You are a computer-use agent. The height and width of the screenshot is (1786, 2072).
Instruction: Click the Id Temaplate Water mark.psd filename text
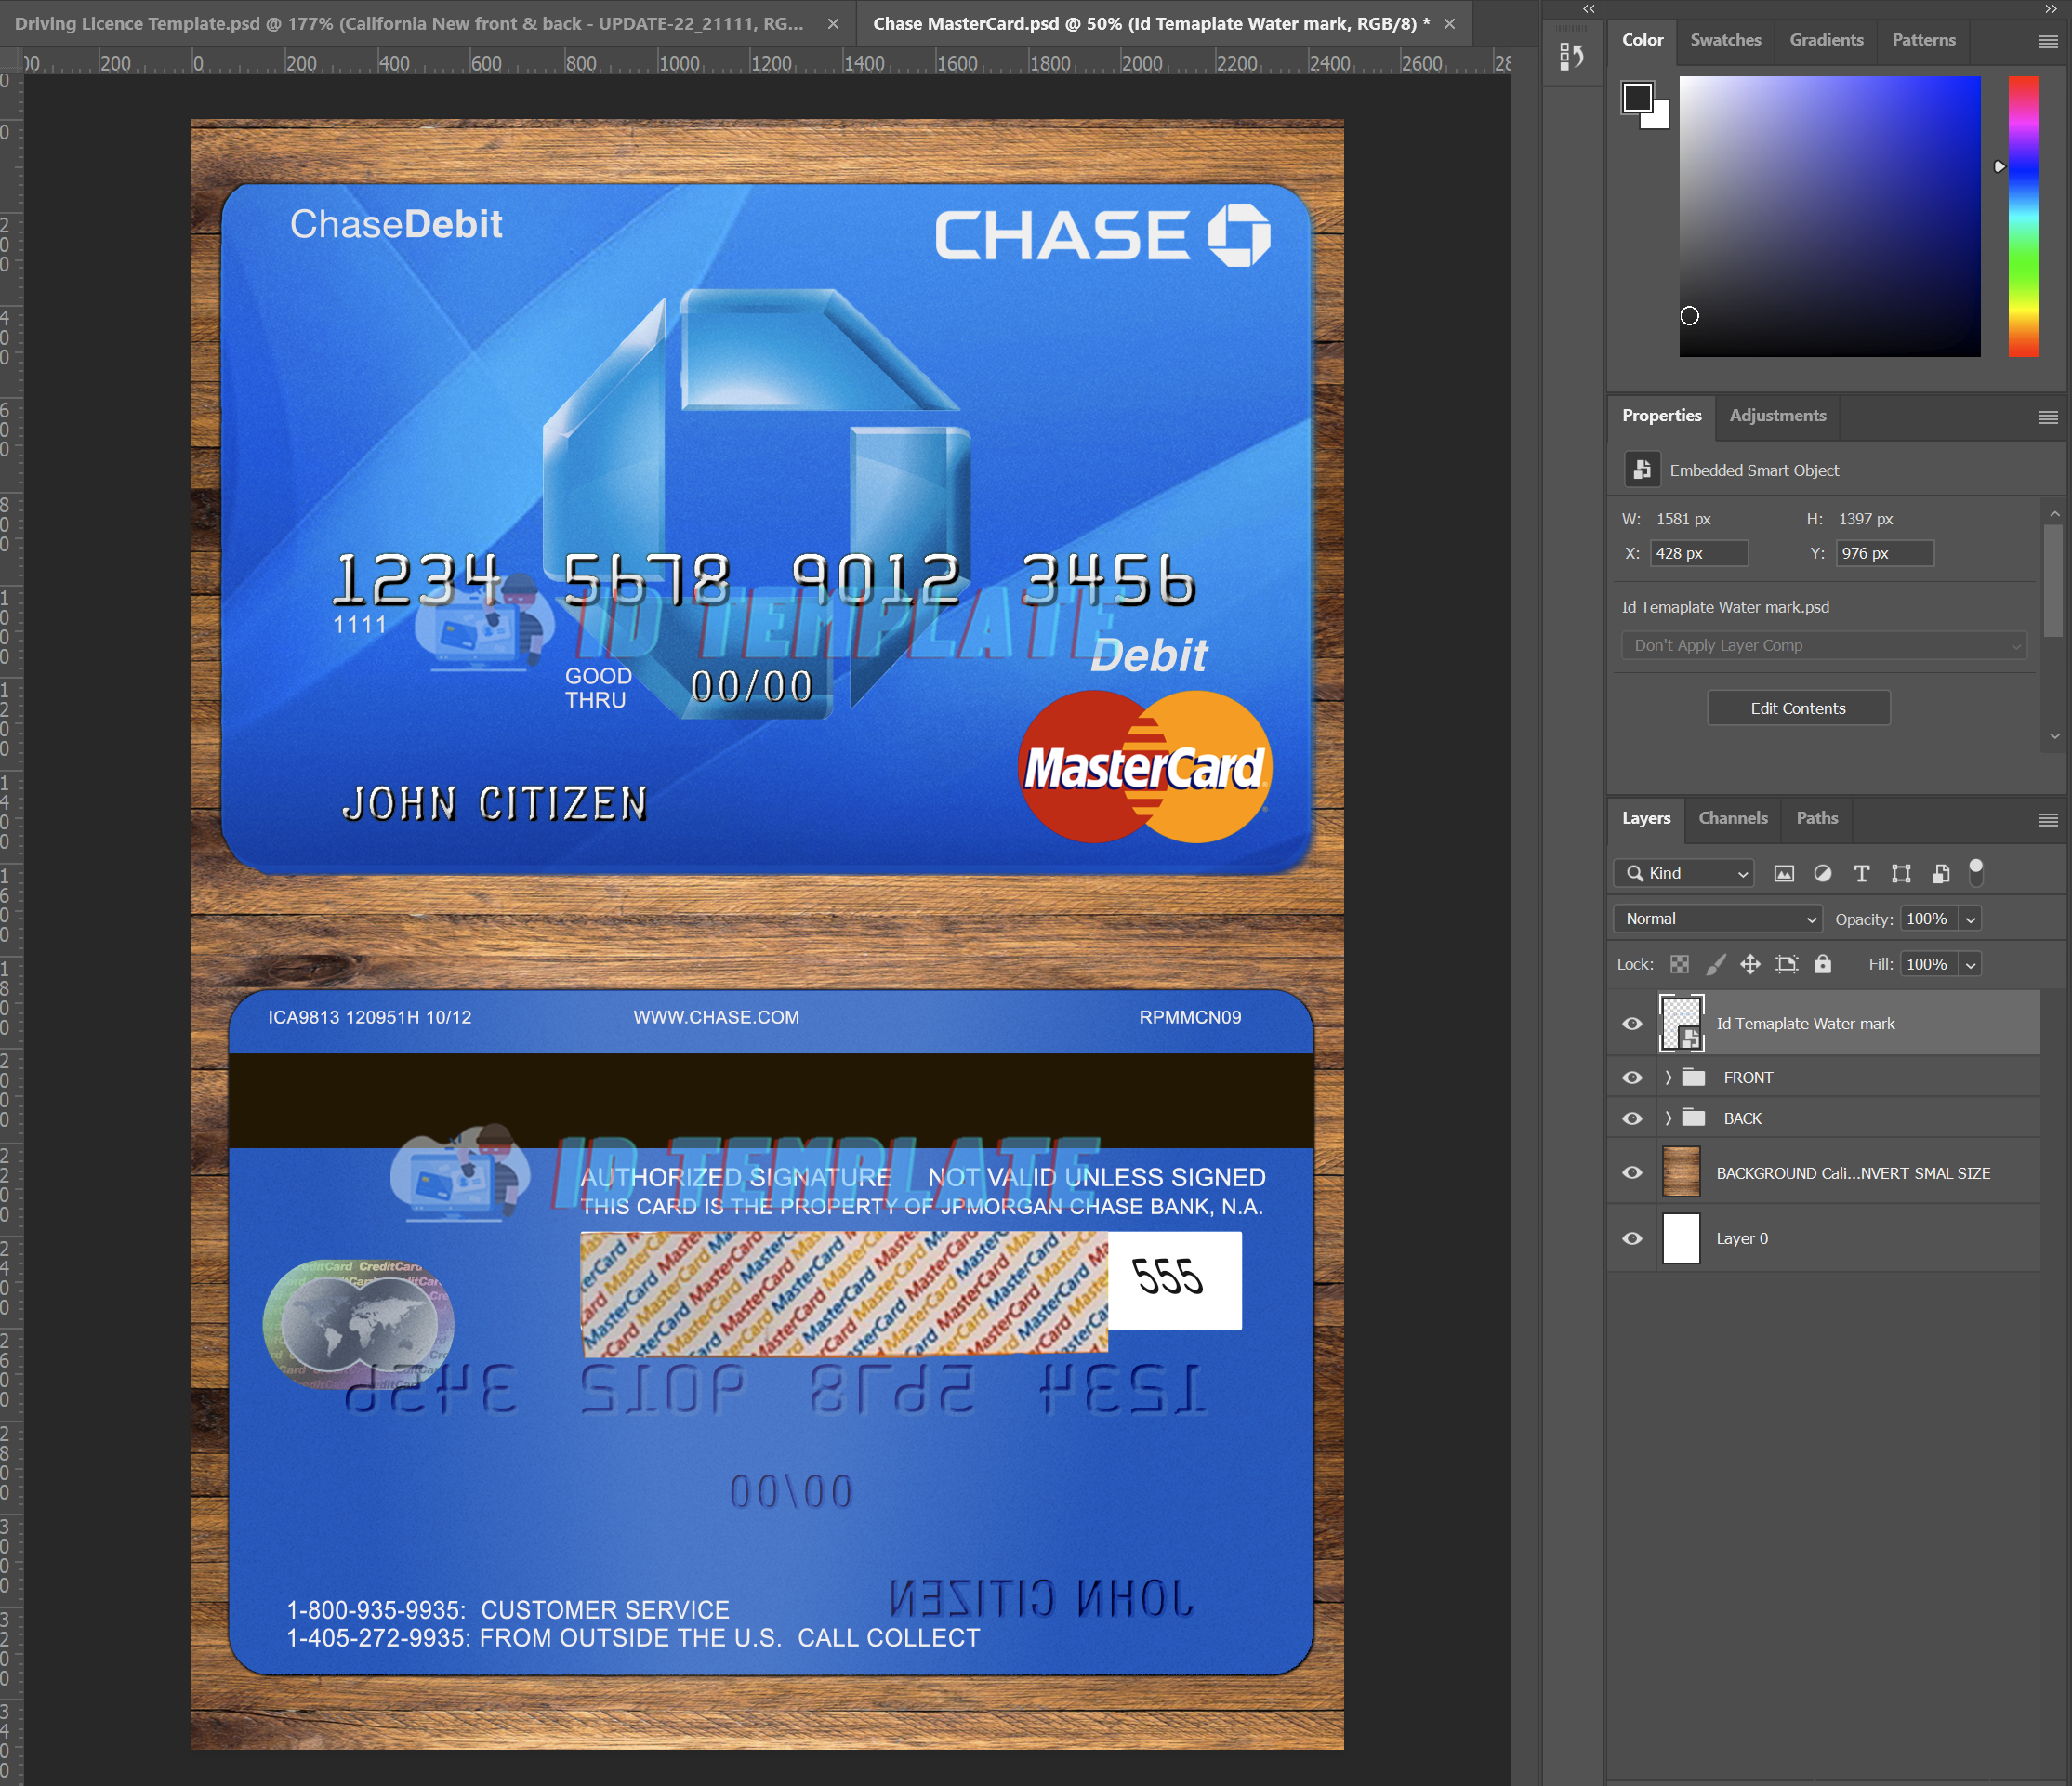[1725, 607]
